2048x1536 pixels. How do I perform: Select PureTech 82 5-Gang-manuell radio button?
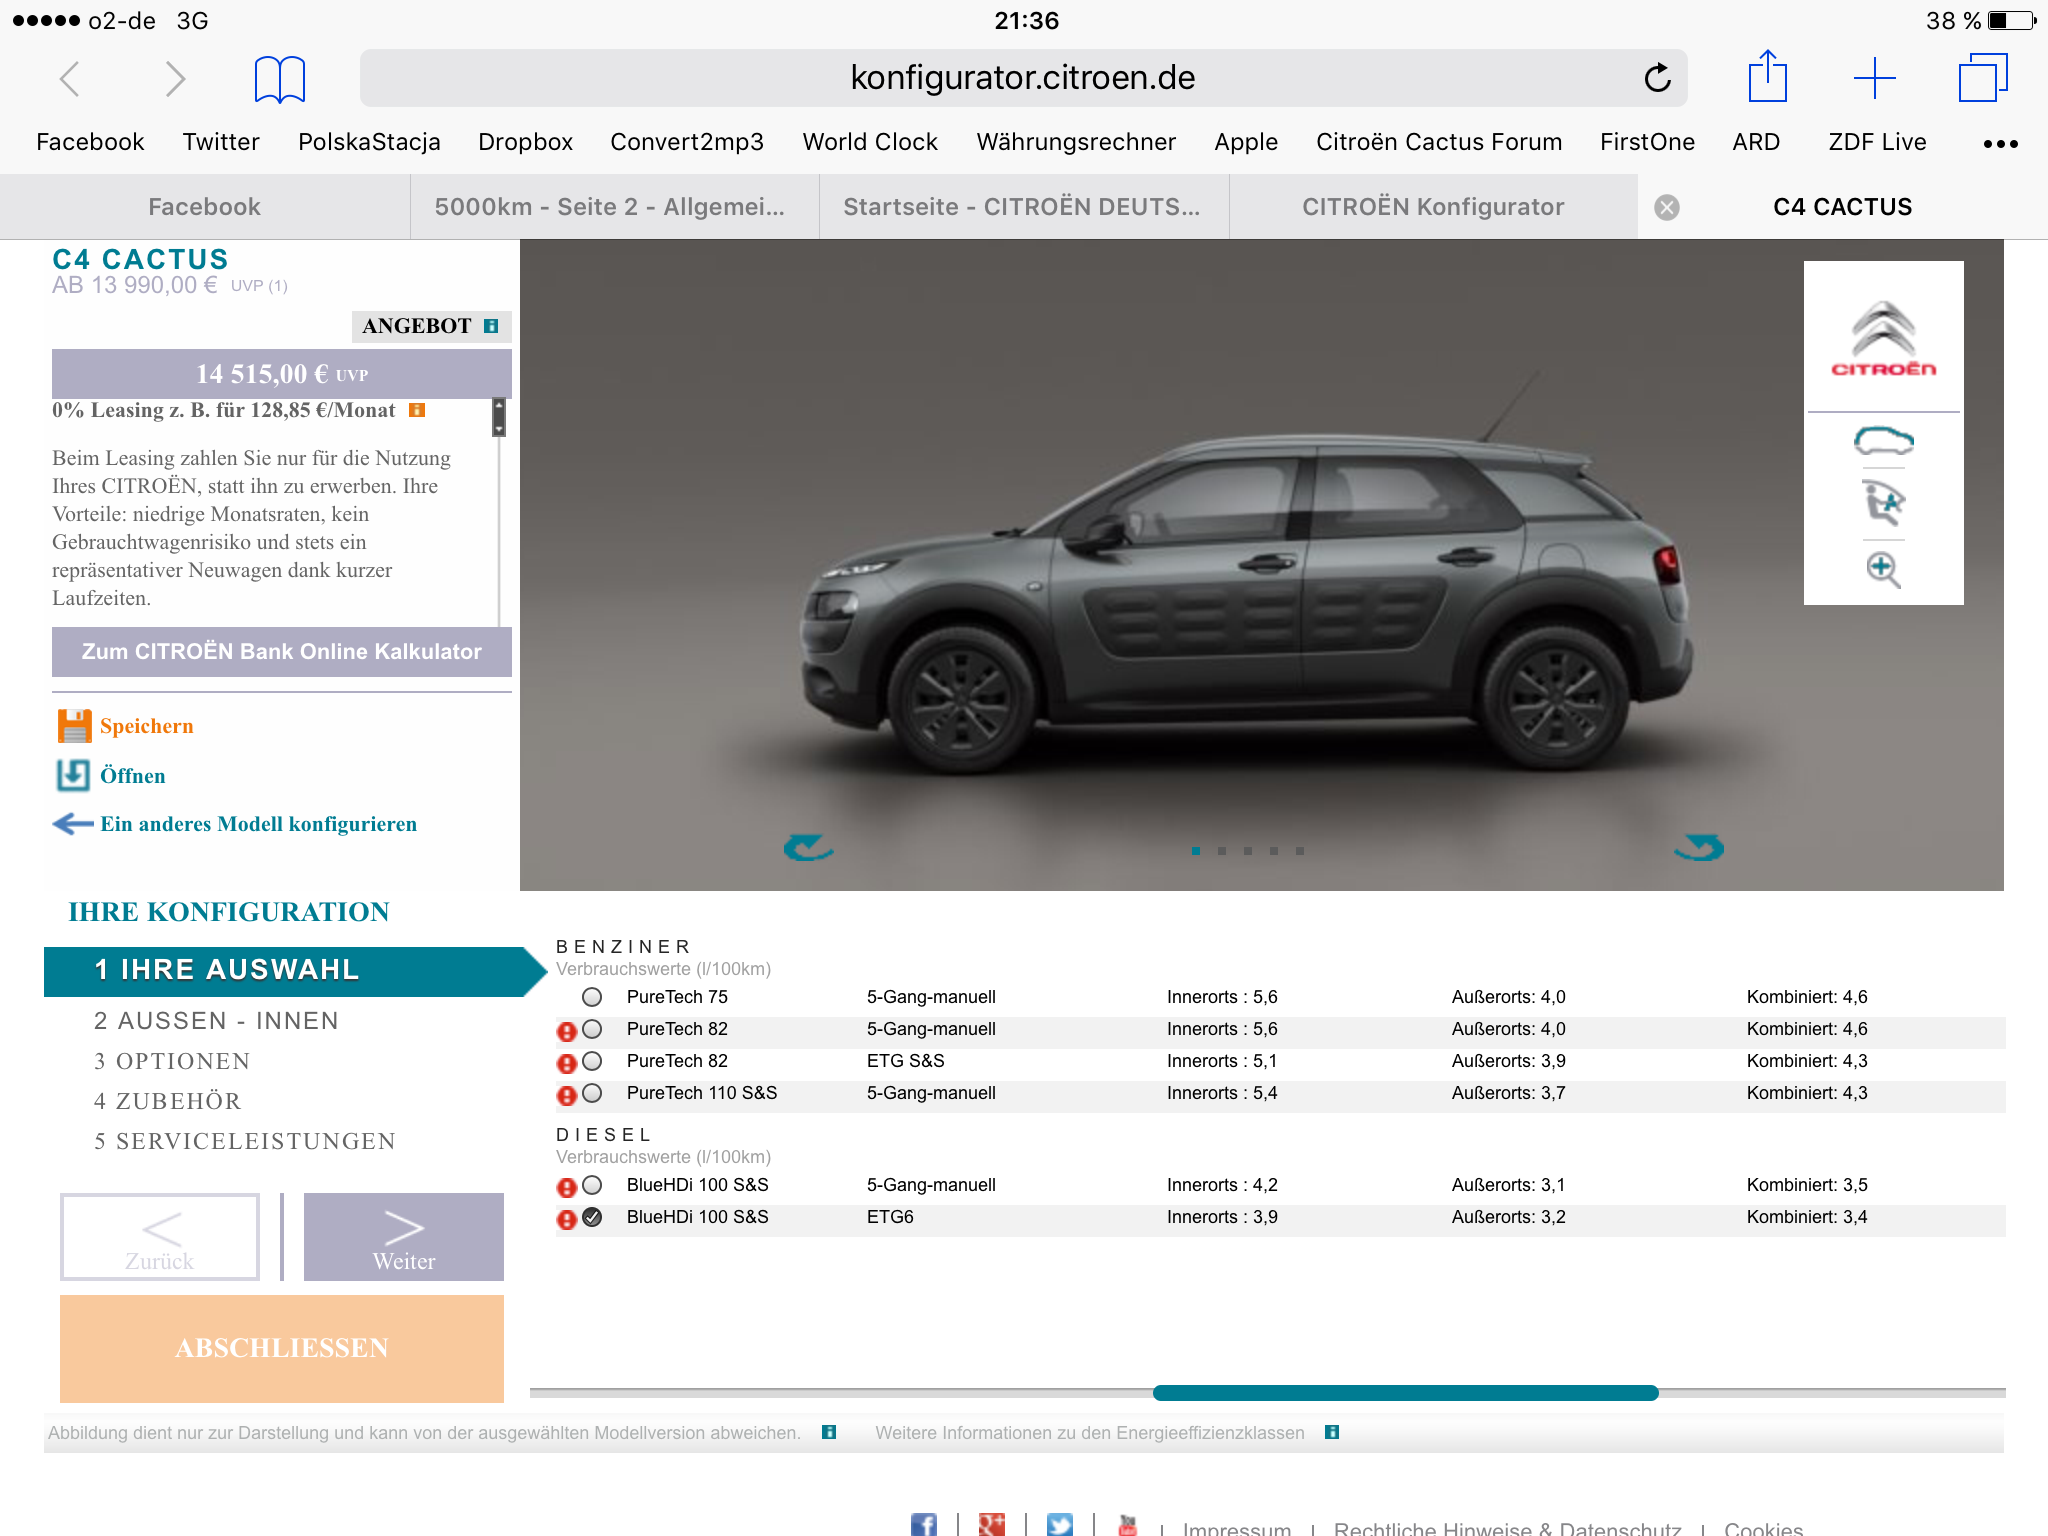pyautogui.click(x=592, y=1029)
